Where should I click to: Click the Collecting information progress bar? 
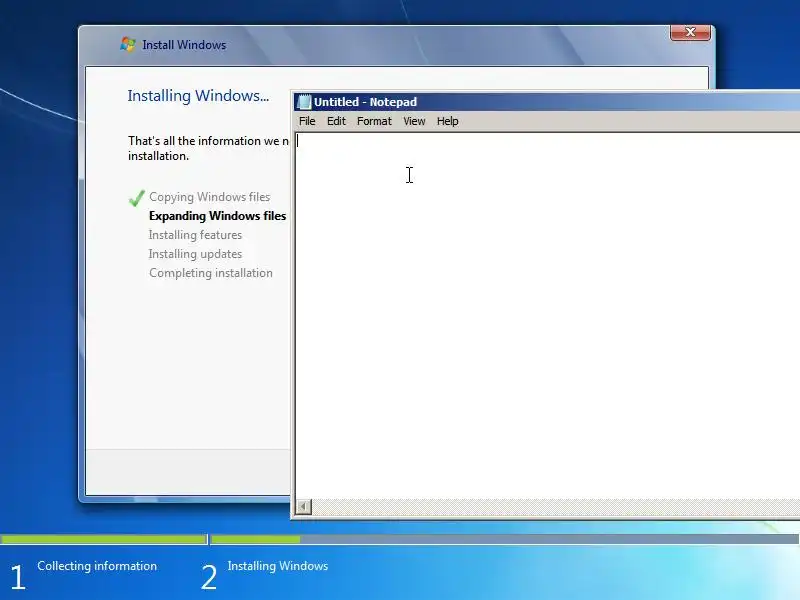click(104, 539)
